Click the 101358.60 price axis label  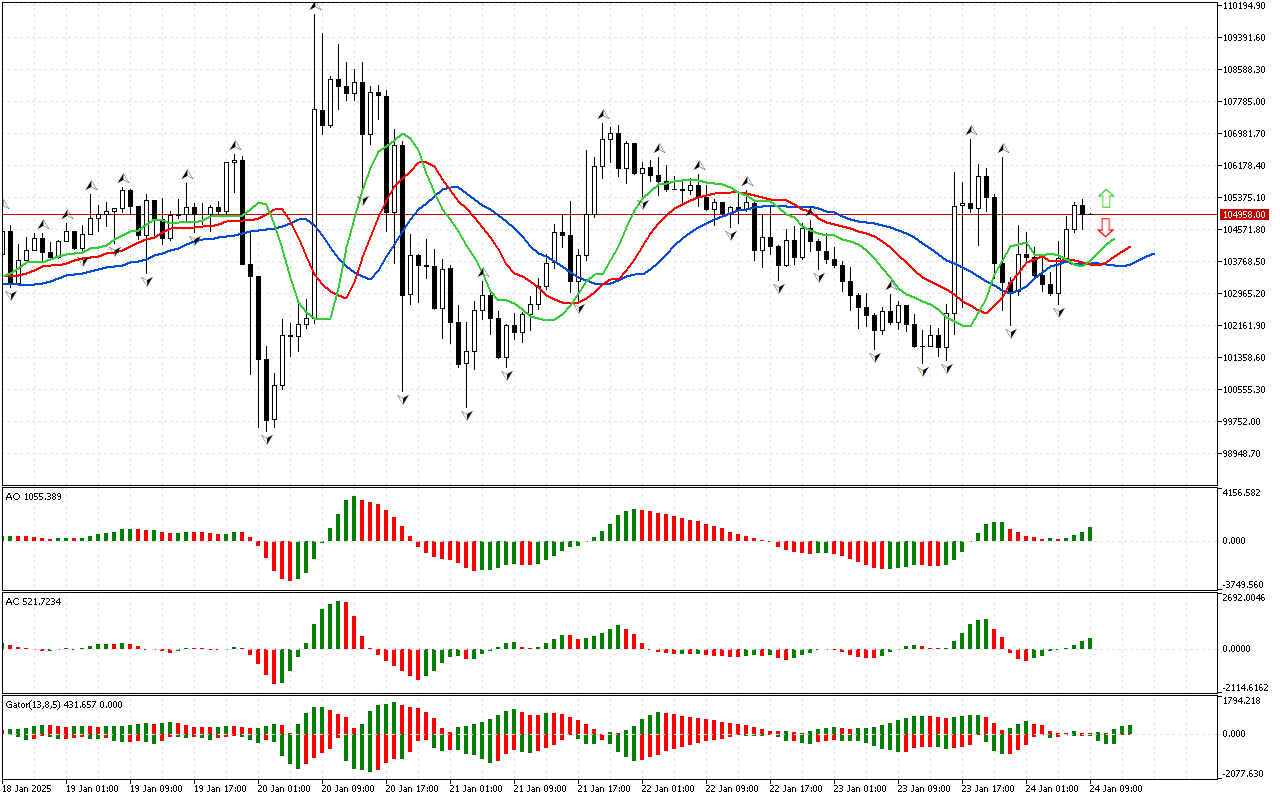coord(1245,358)
